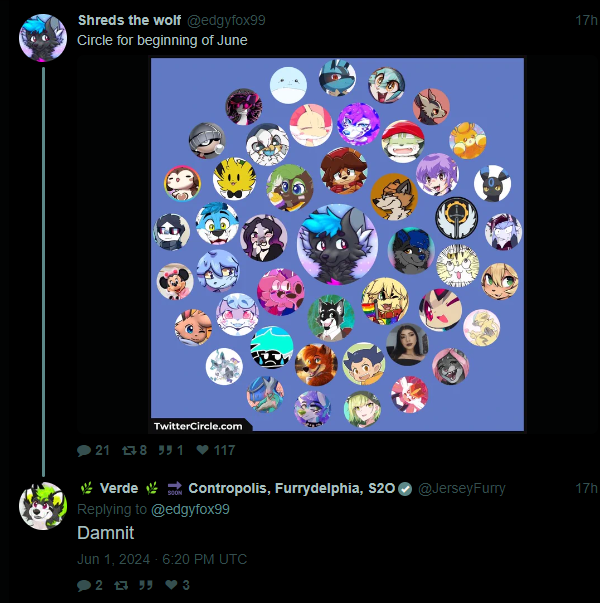The width and height of the screenshot is (600, 603).
Task: Open replies on Shreds the wolf's tweet
Action: coord(93,450)
